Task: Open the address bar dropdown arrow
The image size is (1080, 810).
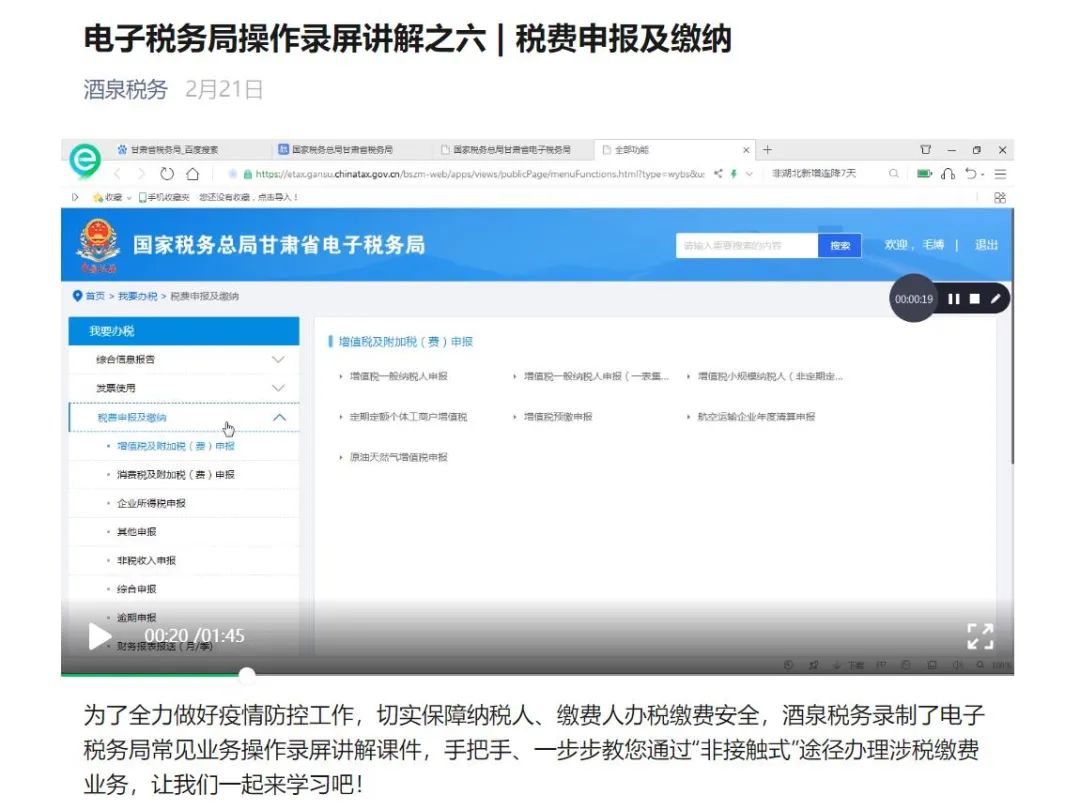Action: click(x=749, y=174)
